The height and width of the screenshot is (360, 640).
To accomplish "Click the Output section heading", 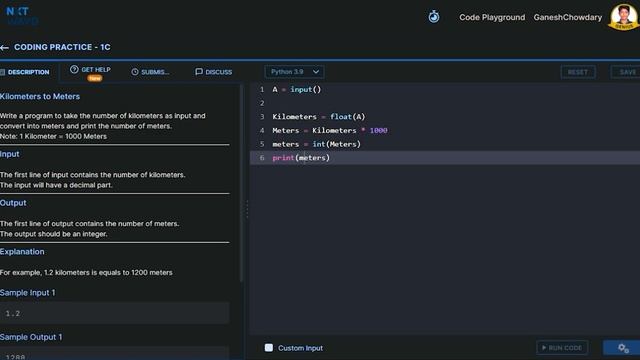I will click(13, 203).
